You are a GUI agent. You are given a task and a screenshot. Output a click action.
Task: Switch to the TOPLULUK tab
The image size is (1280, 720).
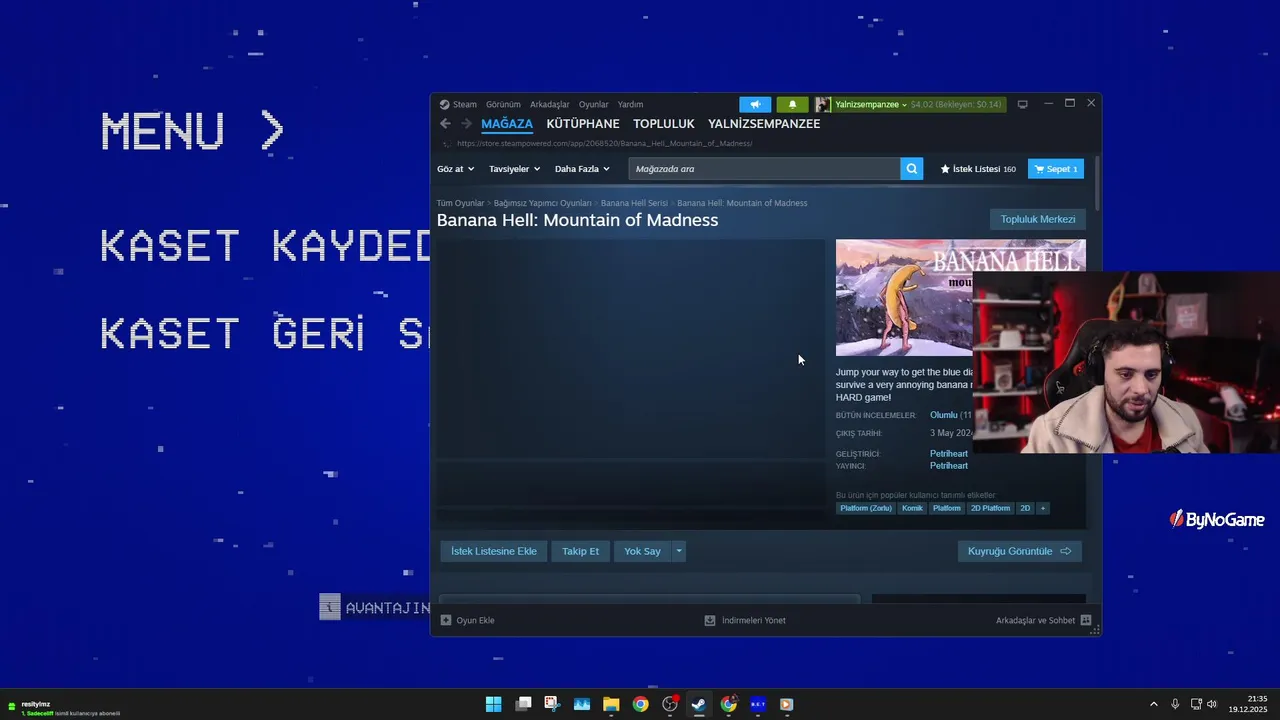pyautogui.click(x=663, y=124)
